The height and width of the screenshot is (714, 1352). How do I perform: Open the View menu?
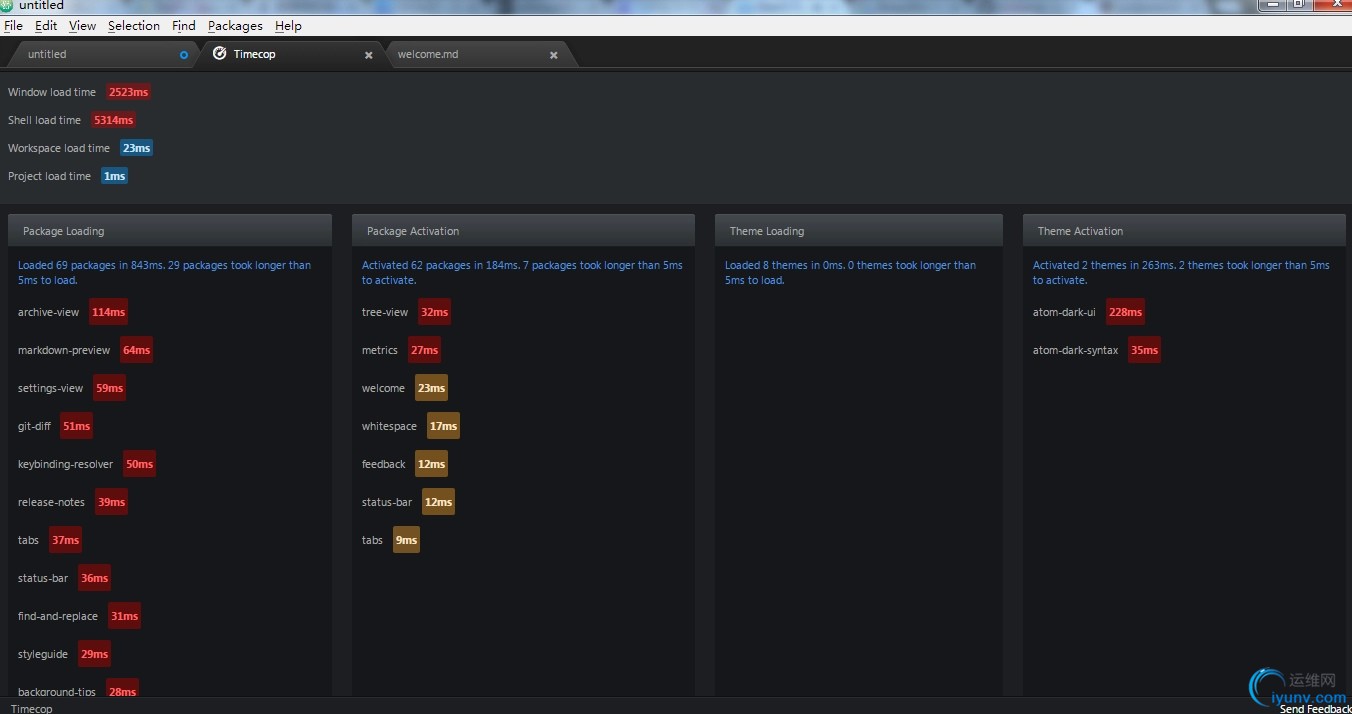coord(83,26)
